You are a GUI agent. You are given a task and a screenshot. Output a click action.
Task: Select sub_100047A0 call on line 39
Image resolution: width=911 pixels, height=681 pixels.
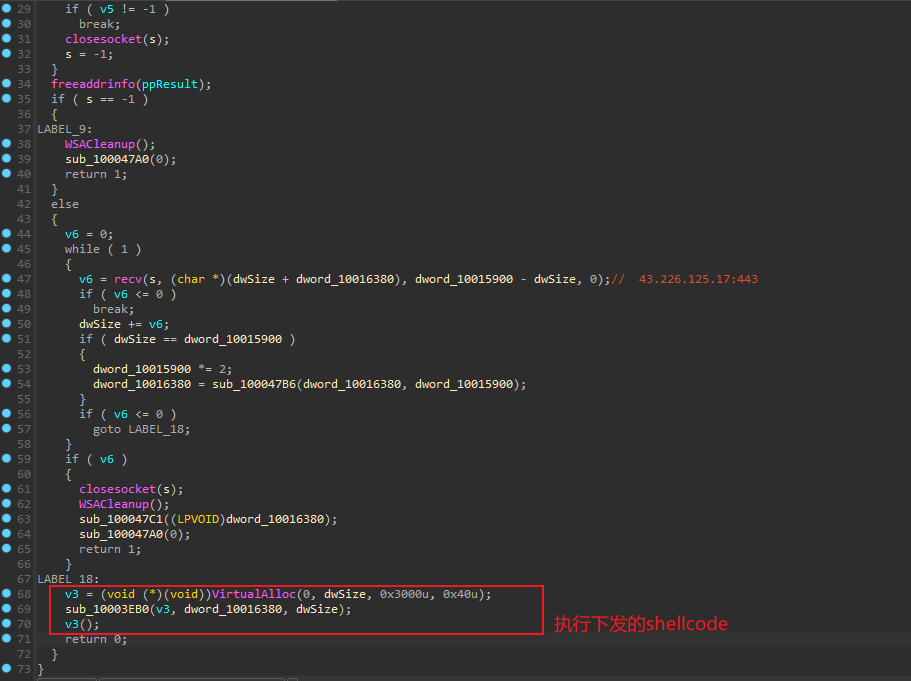[x=107, y=159]
